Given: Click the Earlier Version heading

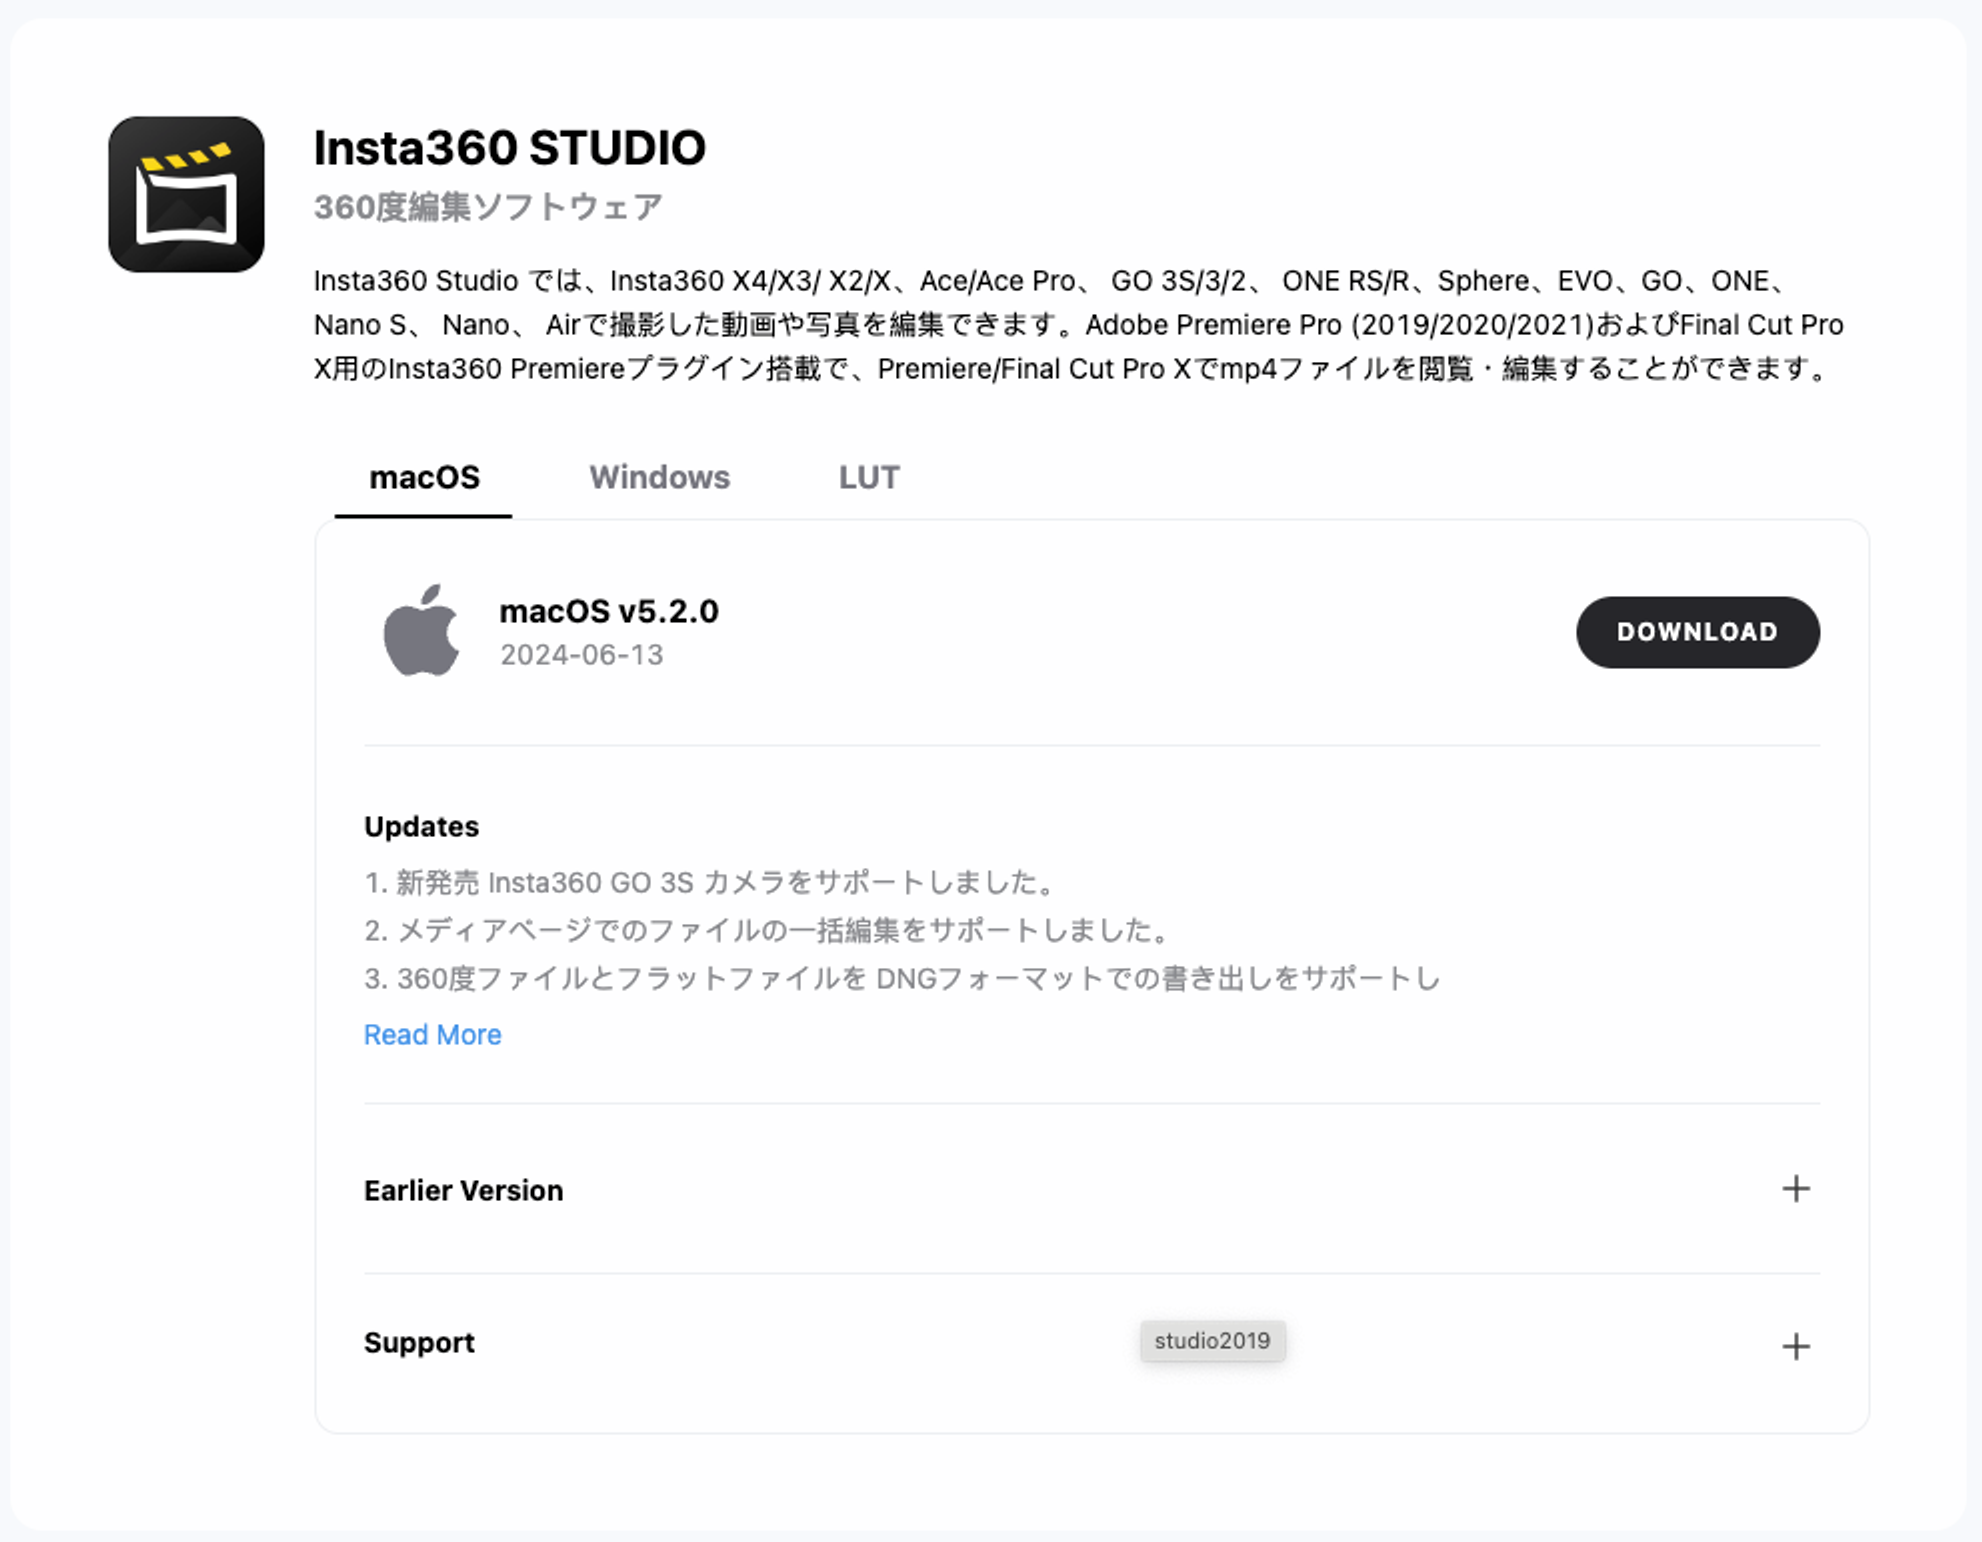Looking at the screenshot, I should [463, 1190].
